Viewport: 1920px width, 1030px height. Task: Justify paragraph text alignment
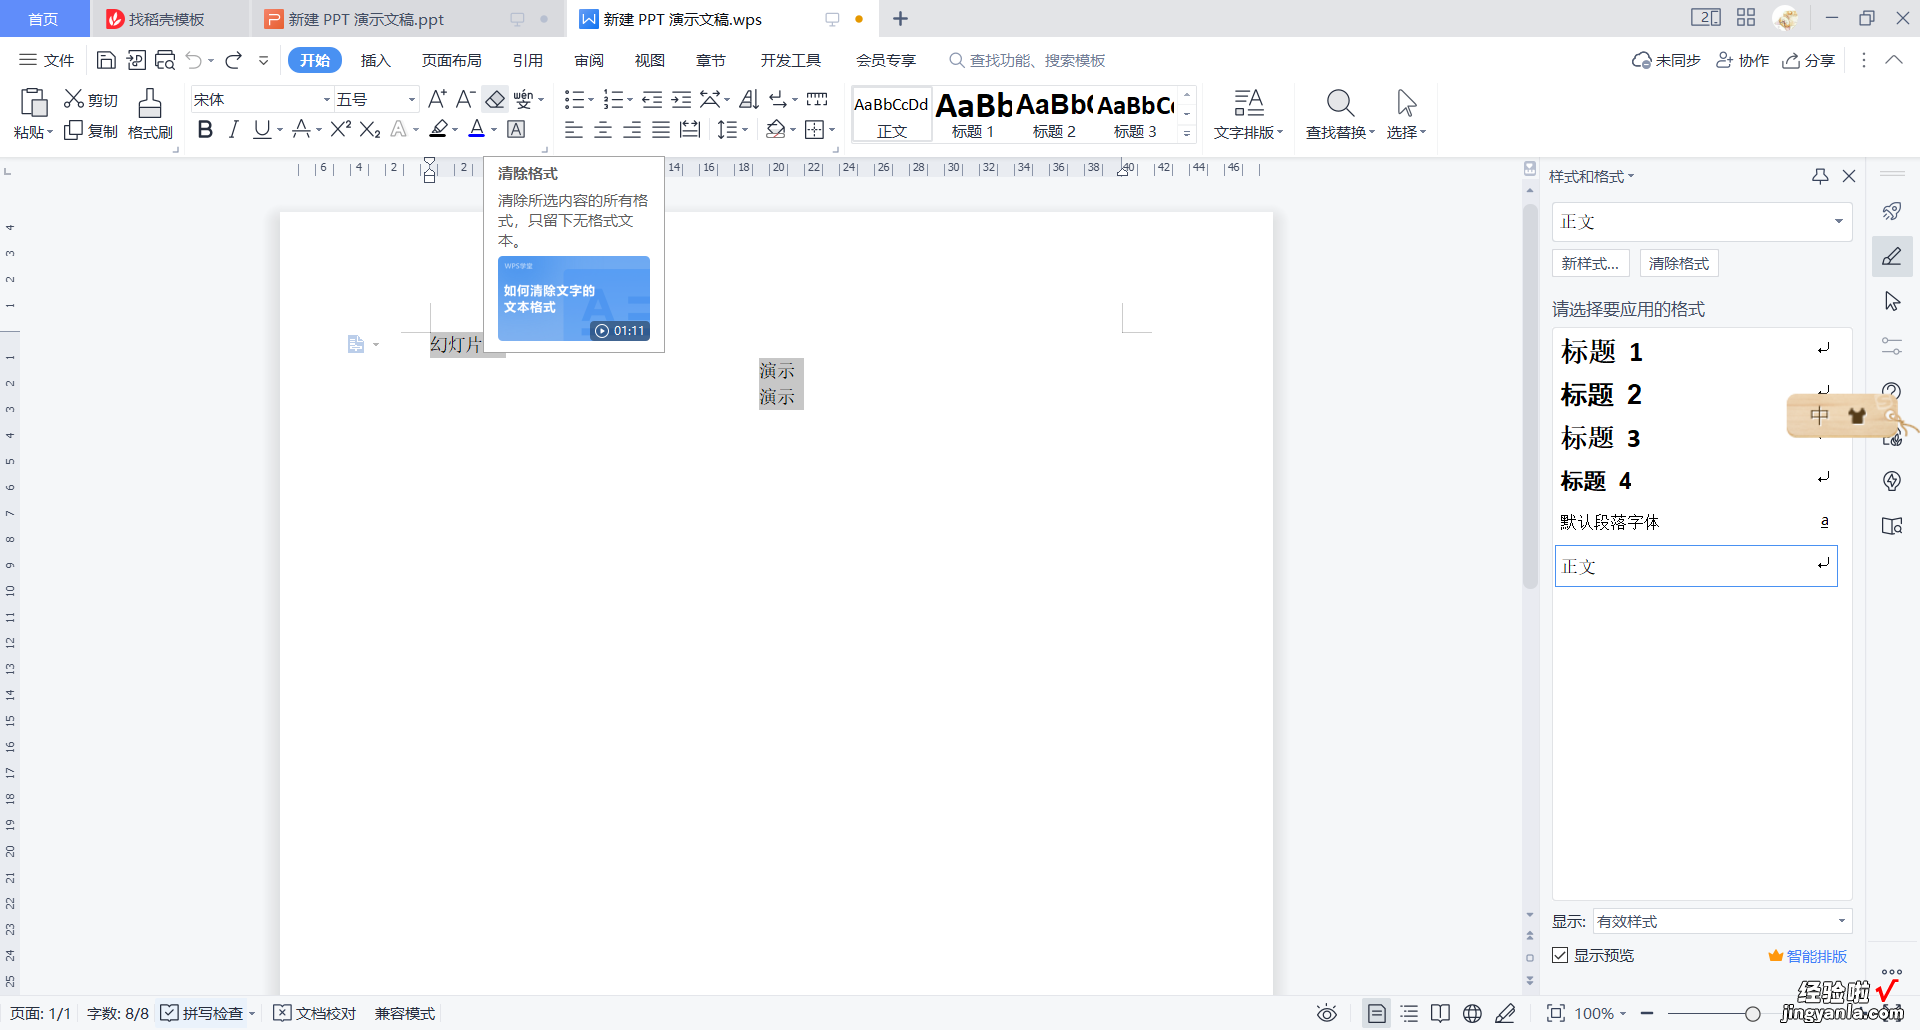[661, 129]
